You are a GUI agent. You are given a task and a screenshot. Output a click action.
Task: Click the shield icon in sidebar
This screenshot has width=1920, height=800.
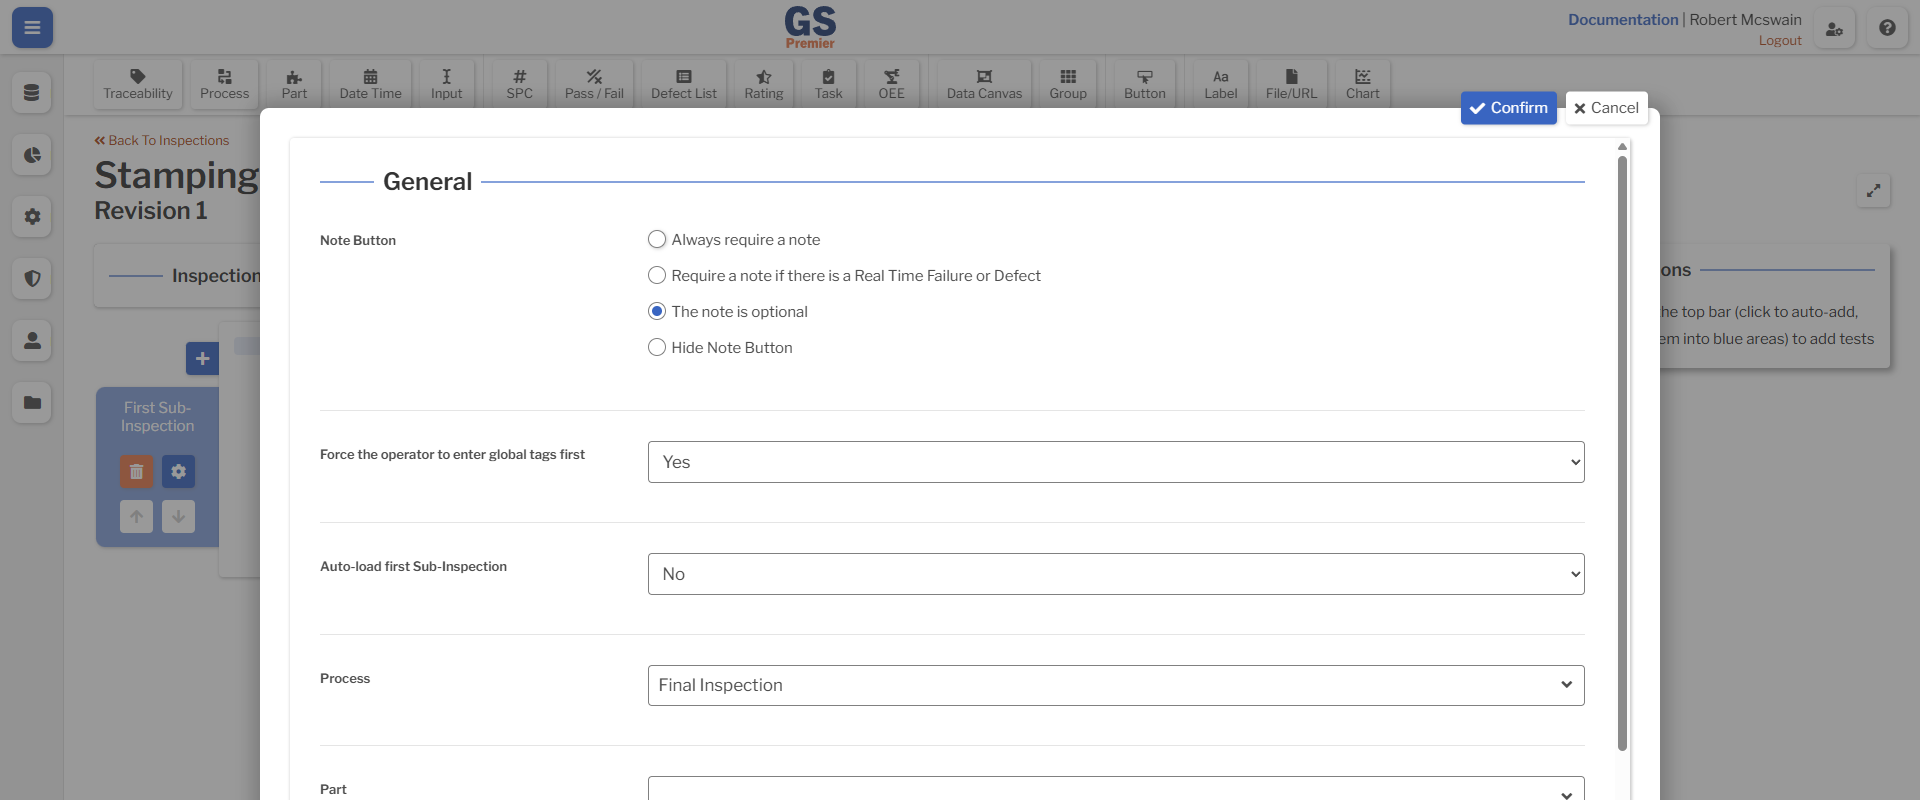[32, 279]
